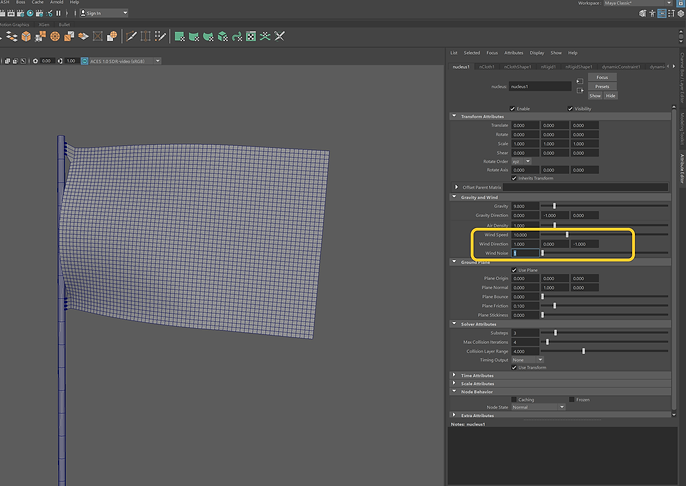Screen dimensions: 686x486
Task: Expand the Time Attributes section
Action: (454, 375)
